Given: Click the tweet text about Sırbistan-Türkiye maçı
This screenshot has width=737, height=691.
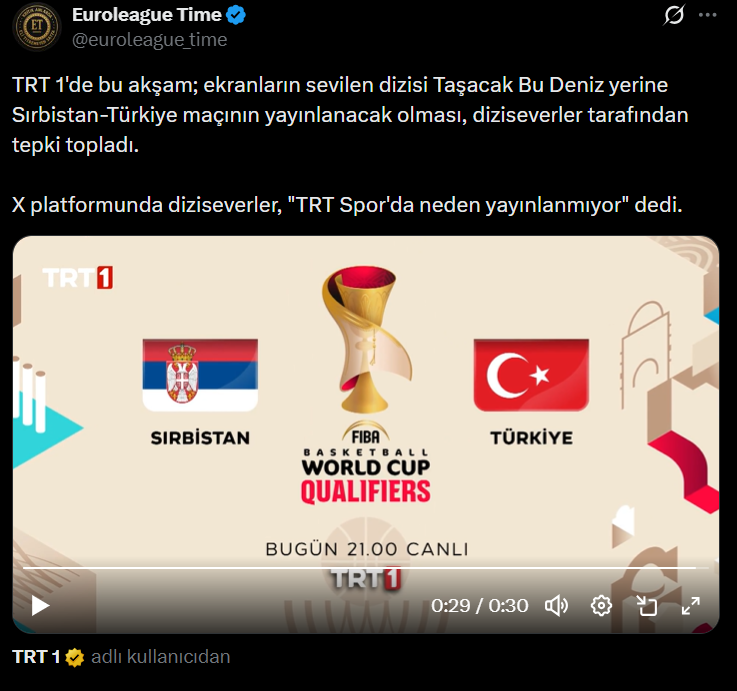Looking at the screenshot, I should point(350,115).
